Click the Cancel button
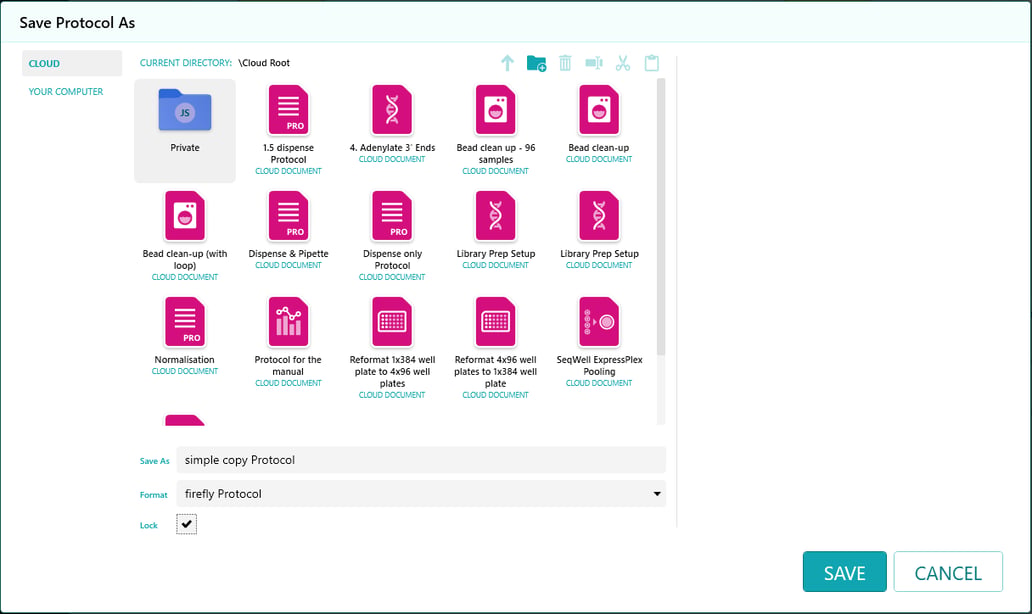The height and width of the screenshot is (614, 1032). click(x=948, y=572)
